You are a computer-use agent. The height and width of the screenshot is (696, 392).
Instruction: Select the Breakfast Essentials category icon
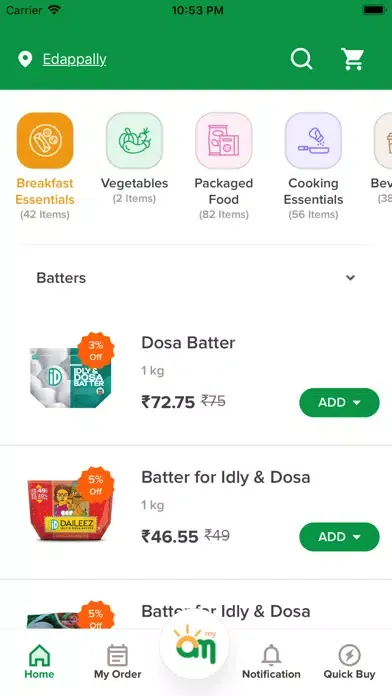[45, 140]
